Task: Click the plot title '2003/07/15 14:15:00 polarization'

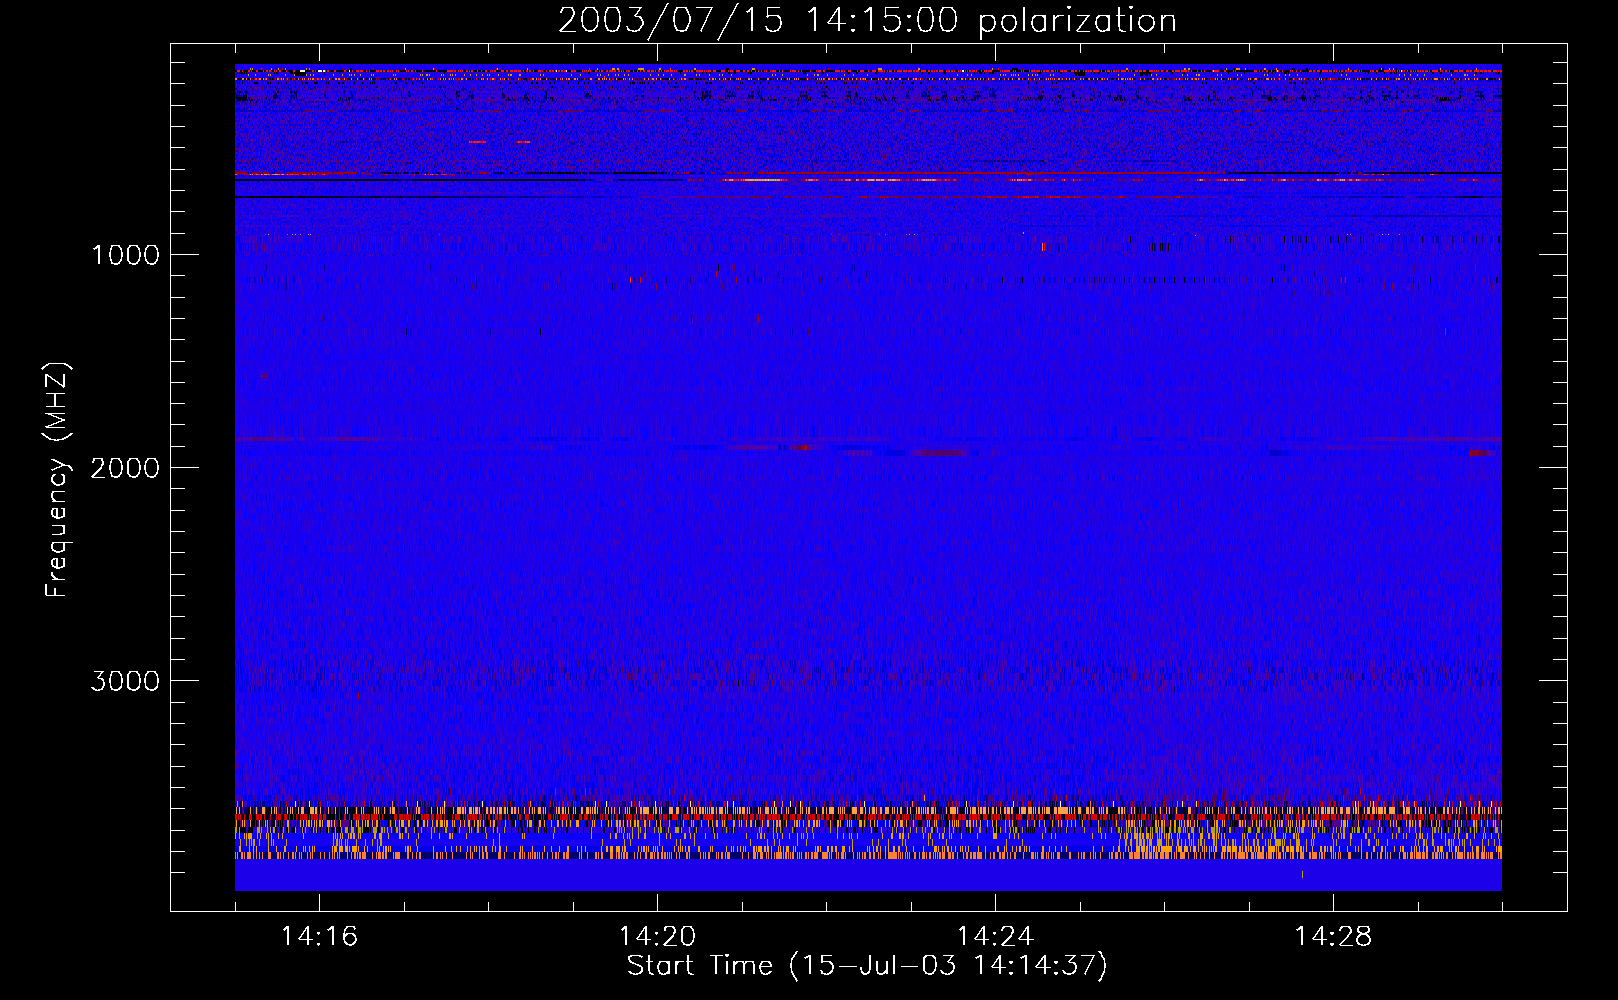Action: click(x=867, y=21)
